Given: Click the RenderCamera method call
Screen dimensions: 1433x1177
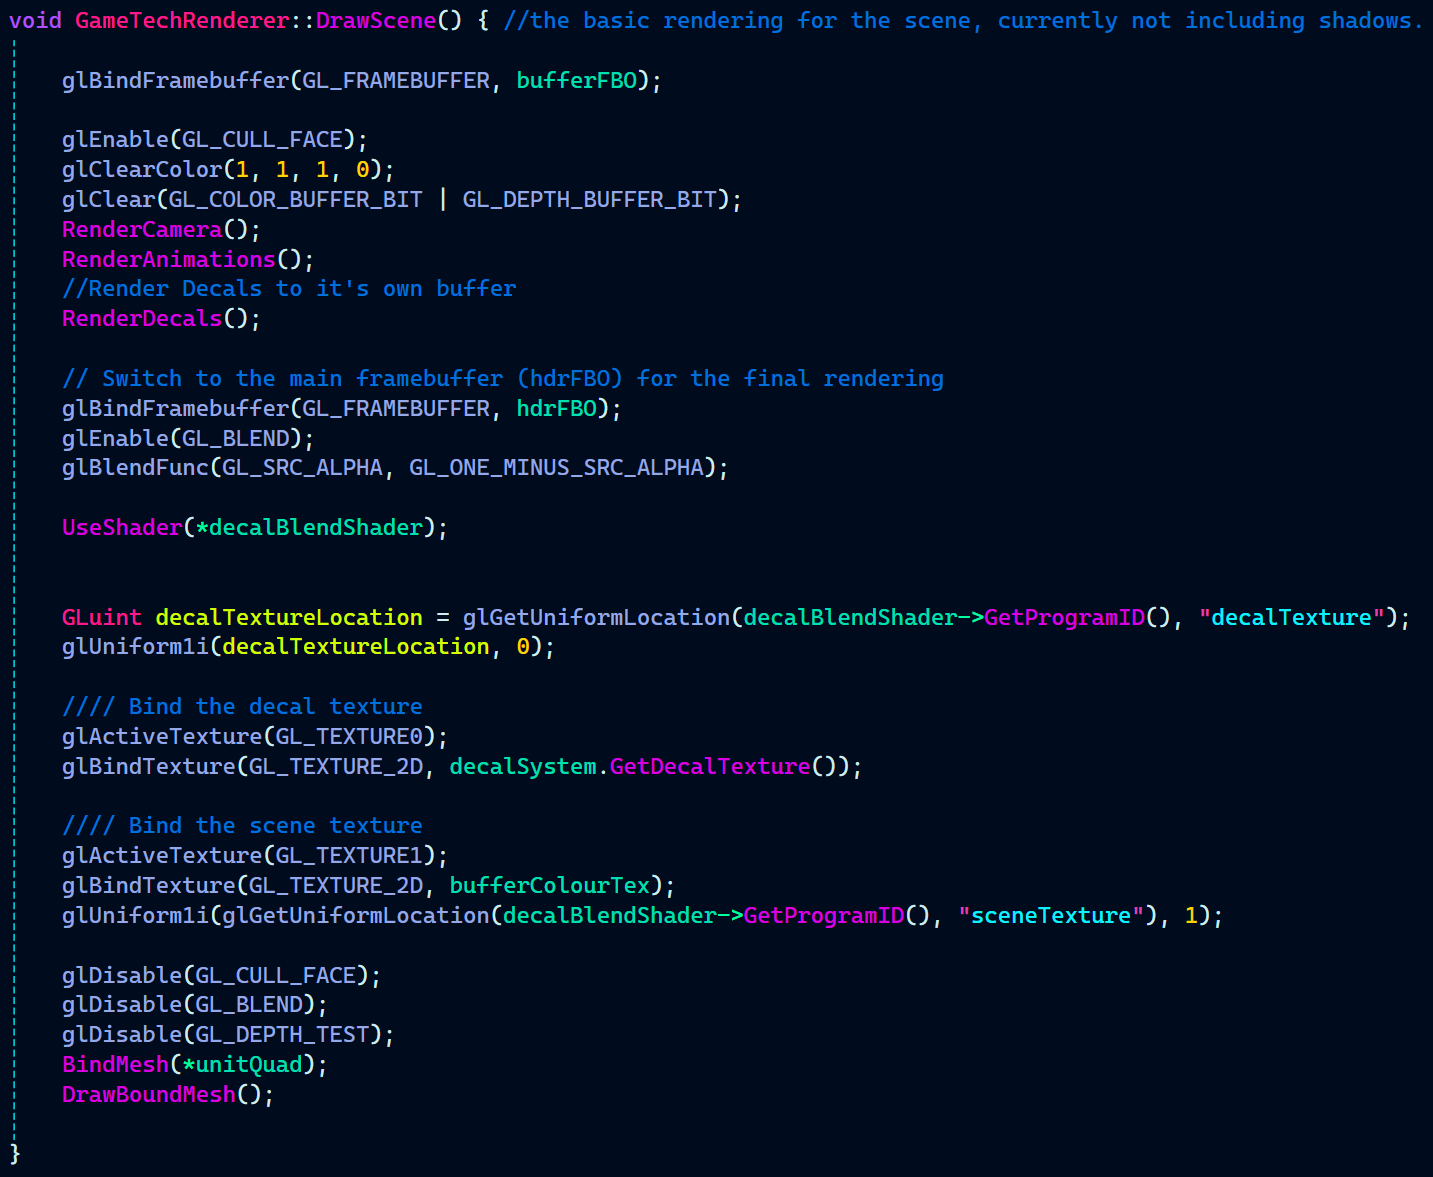Looking at the screenshot, I should click(142, 229).
